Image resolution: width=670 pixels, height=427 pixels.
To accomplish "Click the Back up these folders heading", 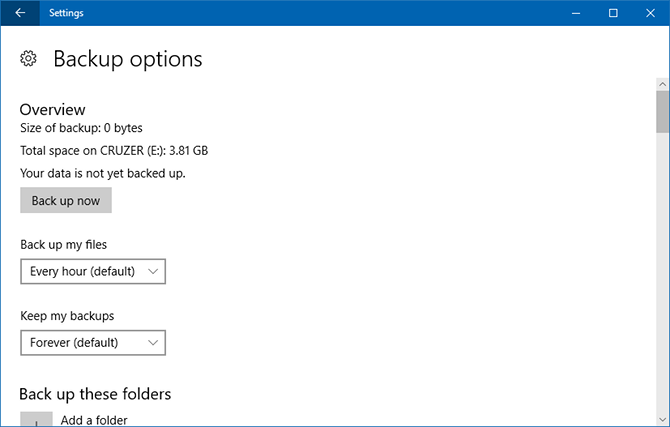I will (x=95, y=393).
